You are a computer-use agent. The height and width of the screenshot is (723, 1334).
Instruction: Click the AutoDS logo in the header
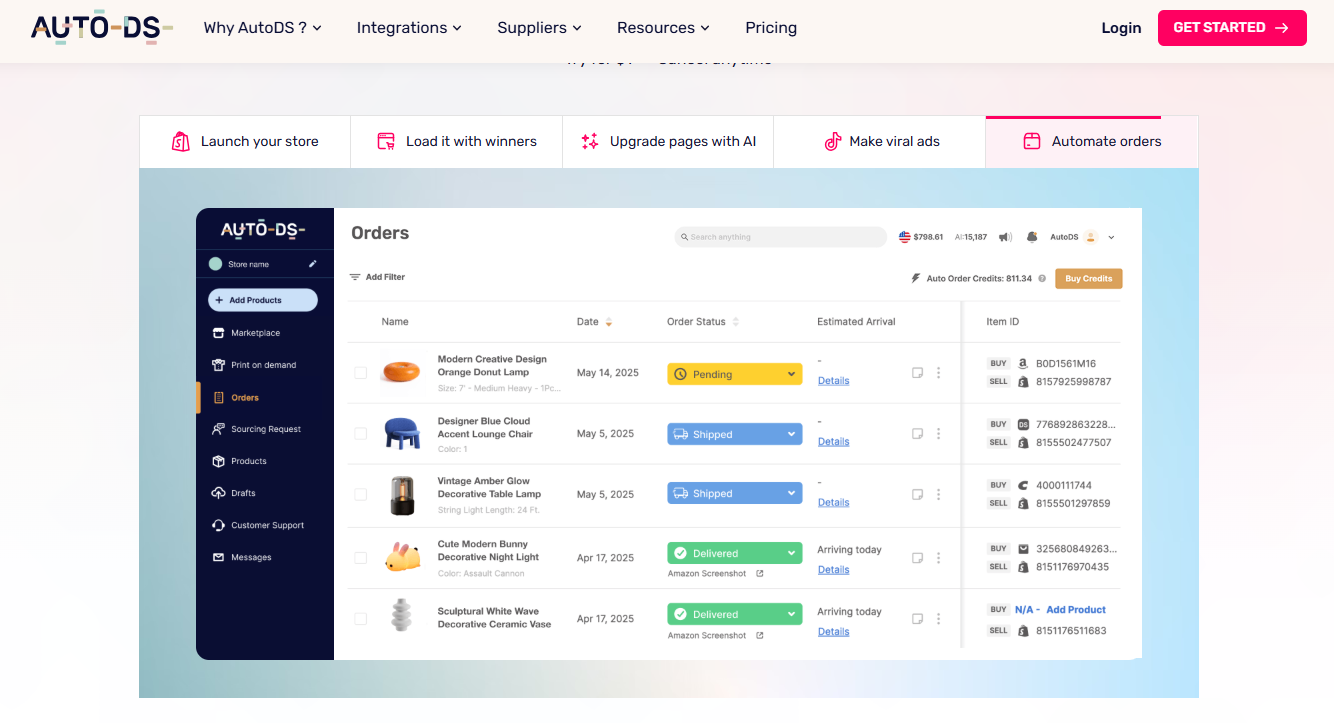tap(102, 28)
